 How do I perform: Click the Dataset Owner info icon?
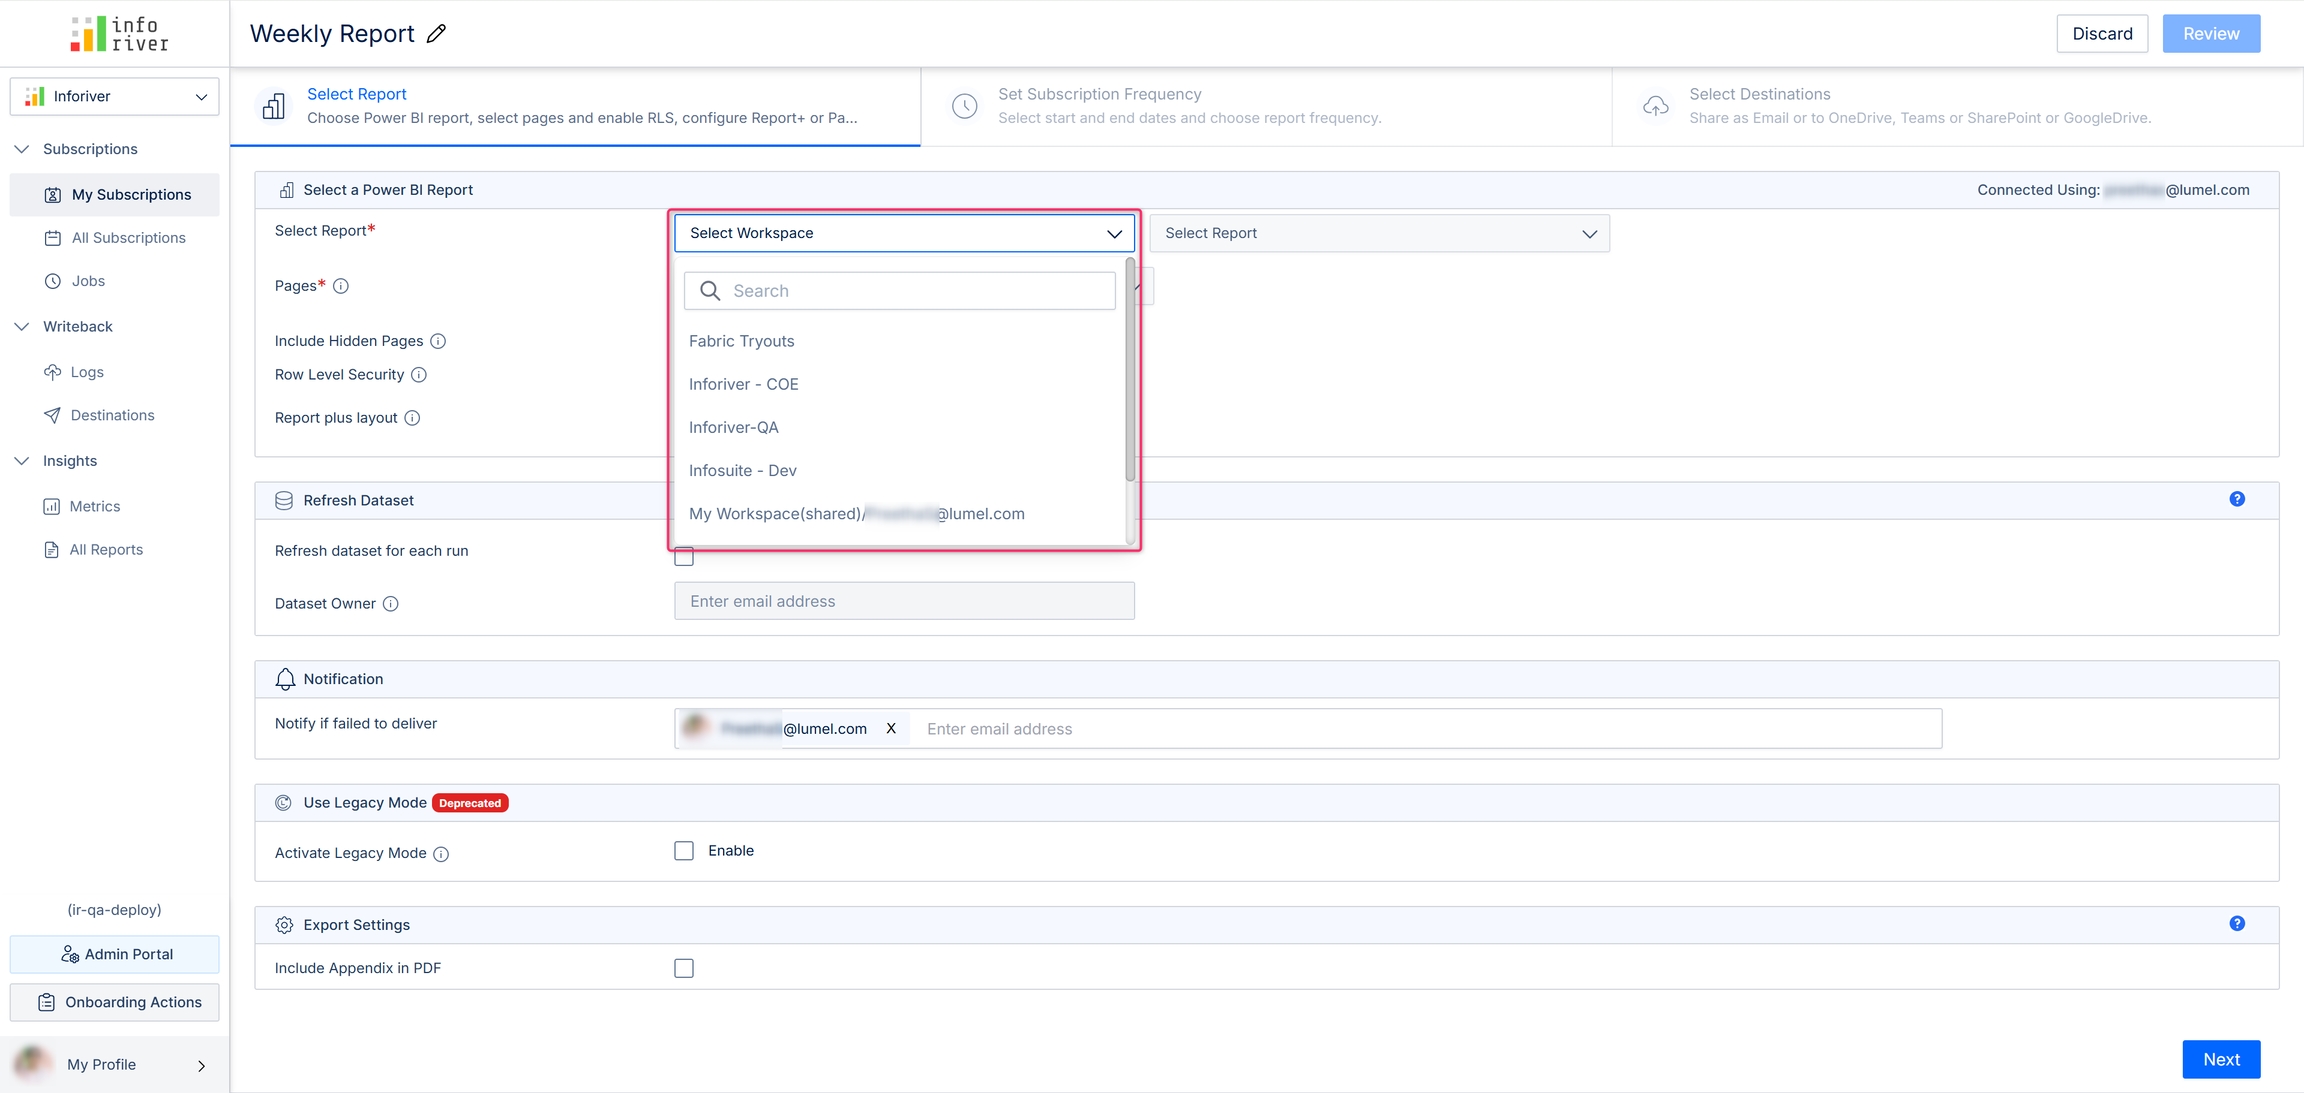point(391,604)
